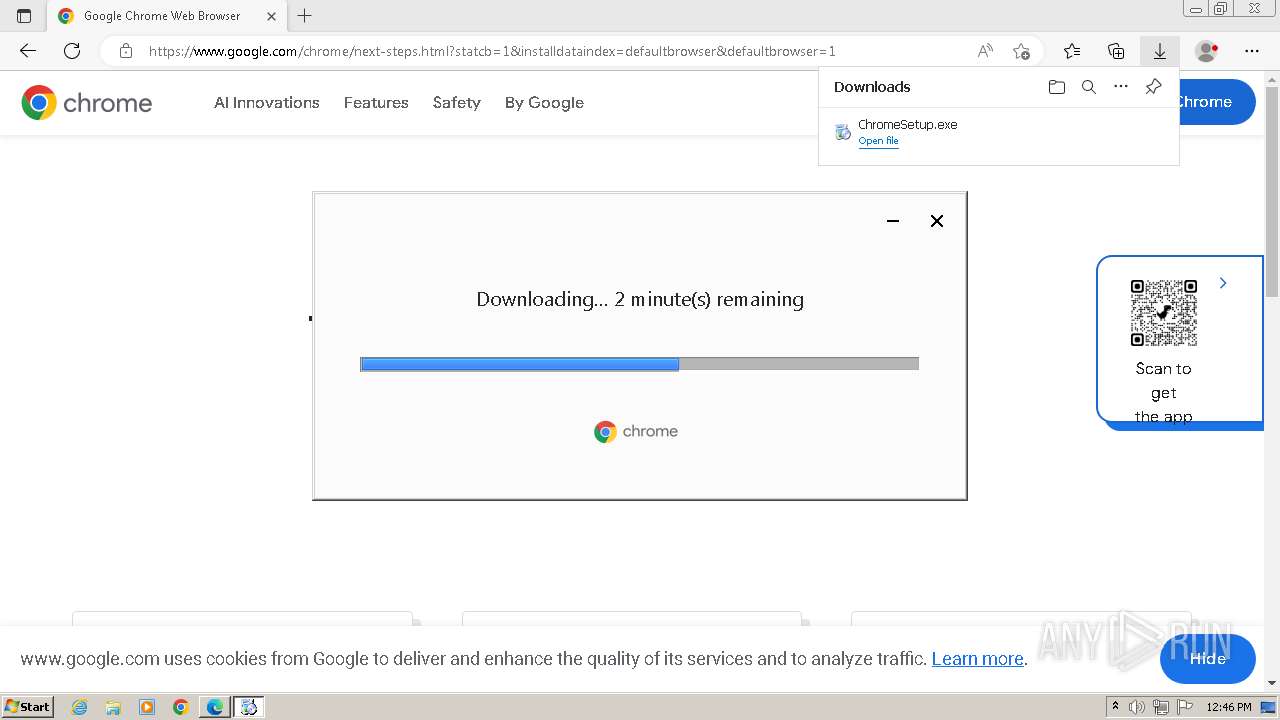Hide the cookie notice
Viewport: 1280px width, 720px height.
[1208, 659]
